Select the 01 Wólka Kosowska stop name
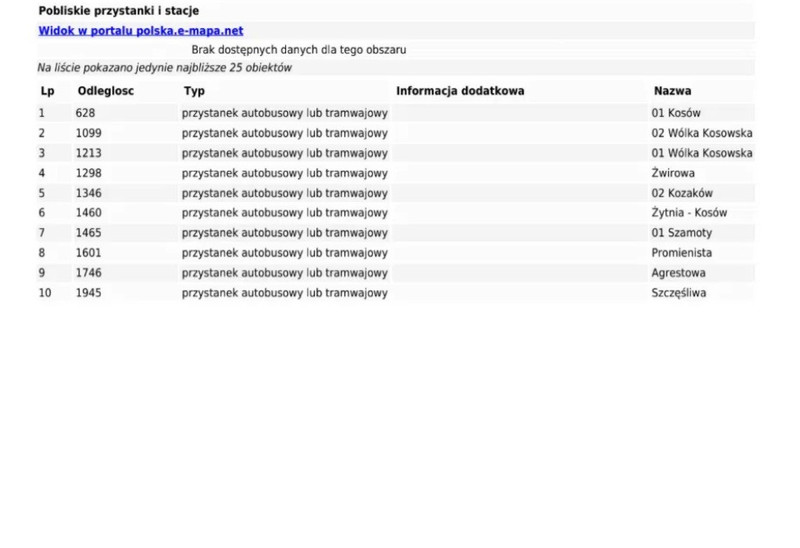 (701, 153)
